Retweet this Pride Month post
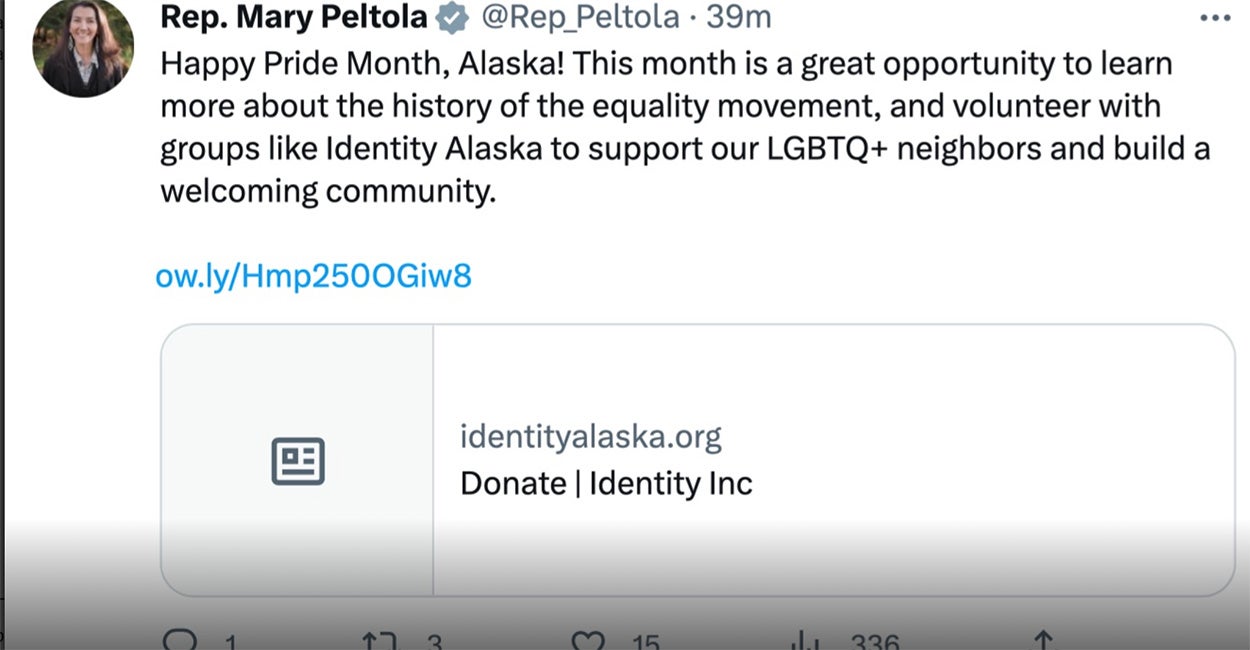 click(x=380, y=641)
